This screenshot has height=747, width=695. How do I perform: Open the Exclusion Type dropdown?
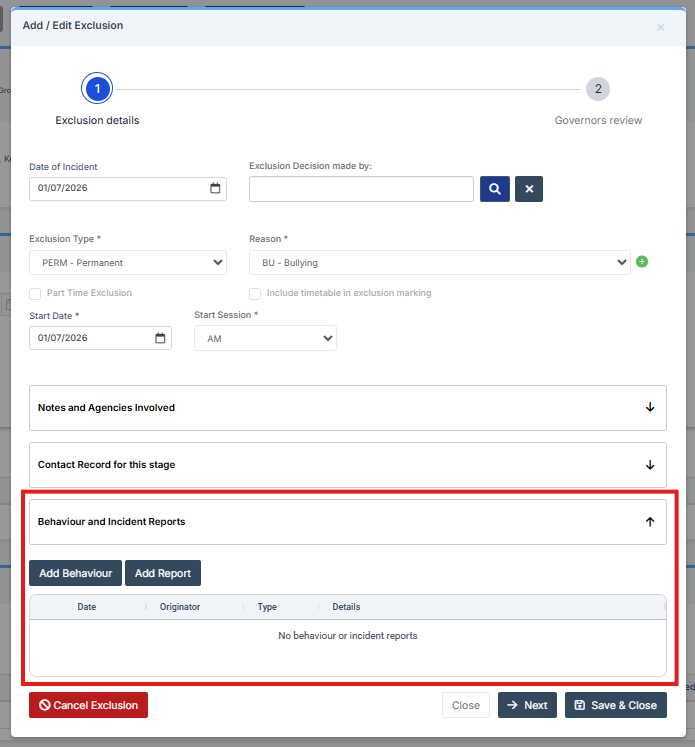click(128, 262)
